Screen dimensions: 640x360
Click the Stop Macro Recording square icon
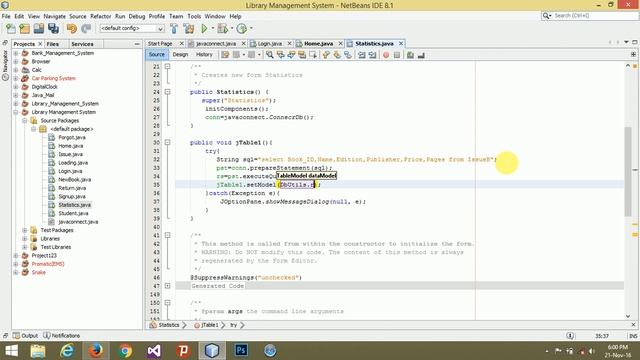(397, 55)
